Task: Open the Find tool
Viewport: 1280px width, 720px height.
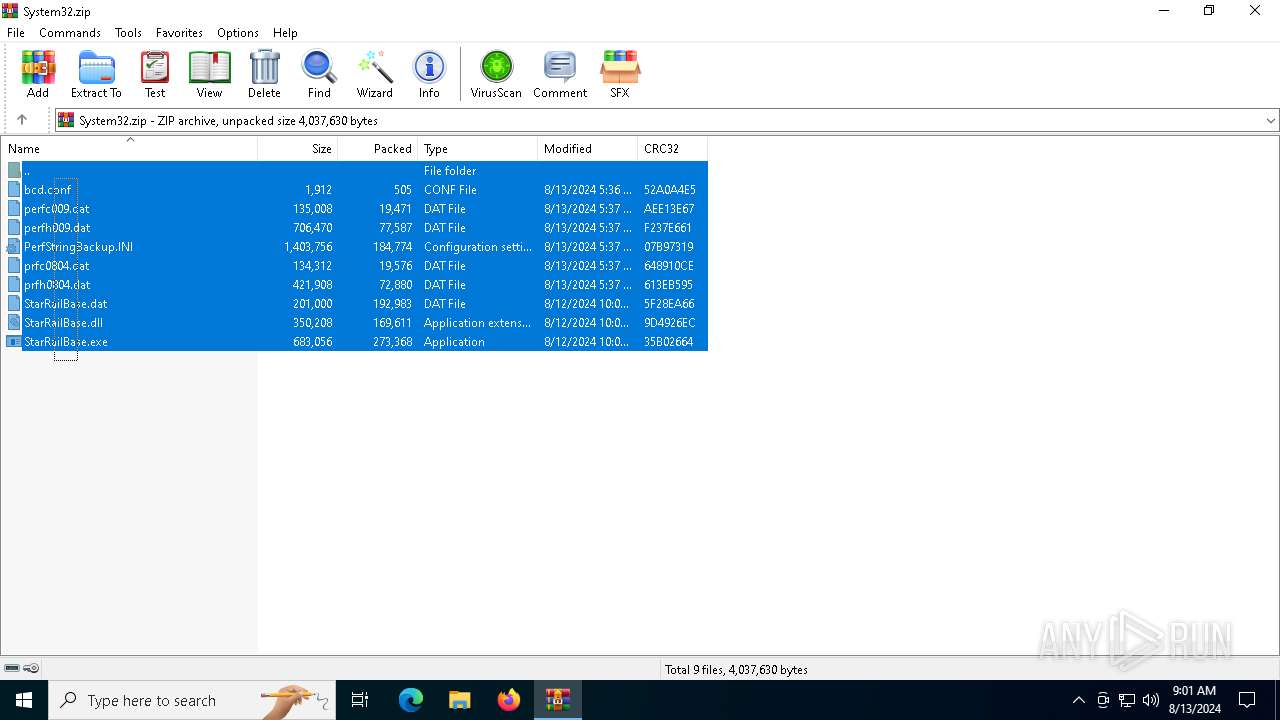Action: tap(319, 74)
